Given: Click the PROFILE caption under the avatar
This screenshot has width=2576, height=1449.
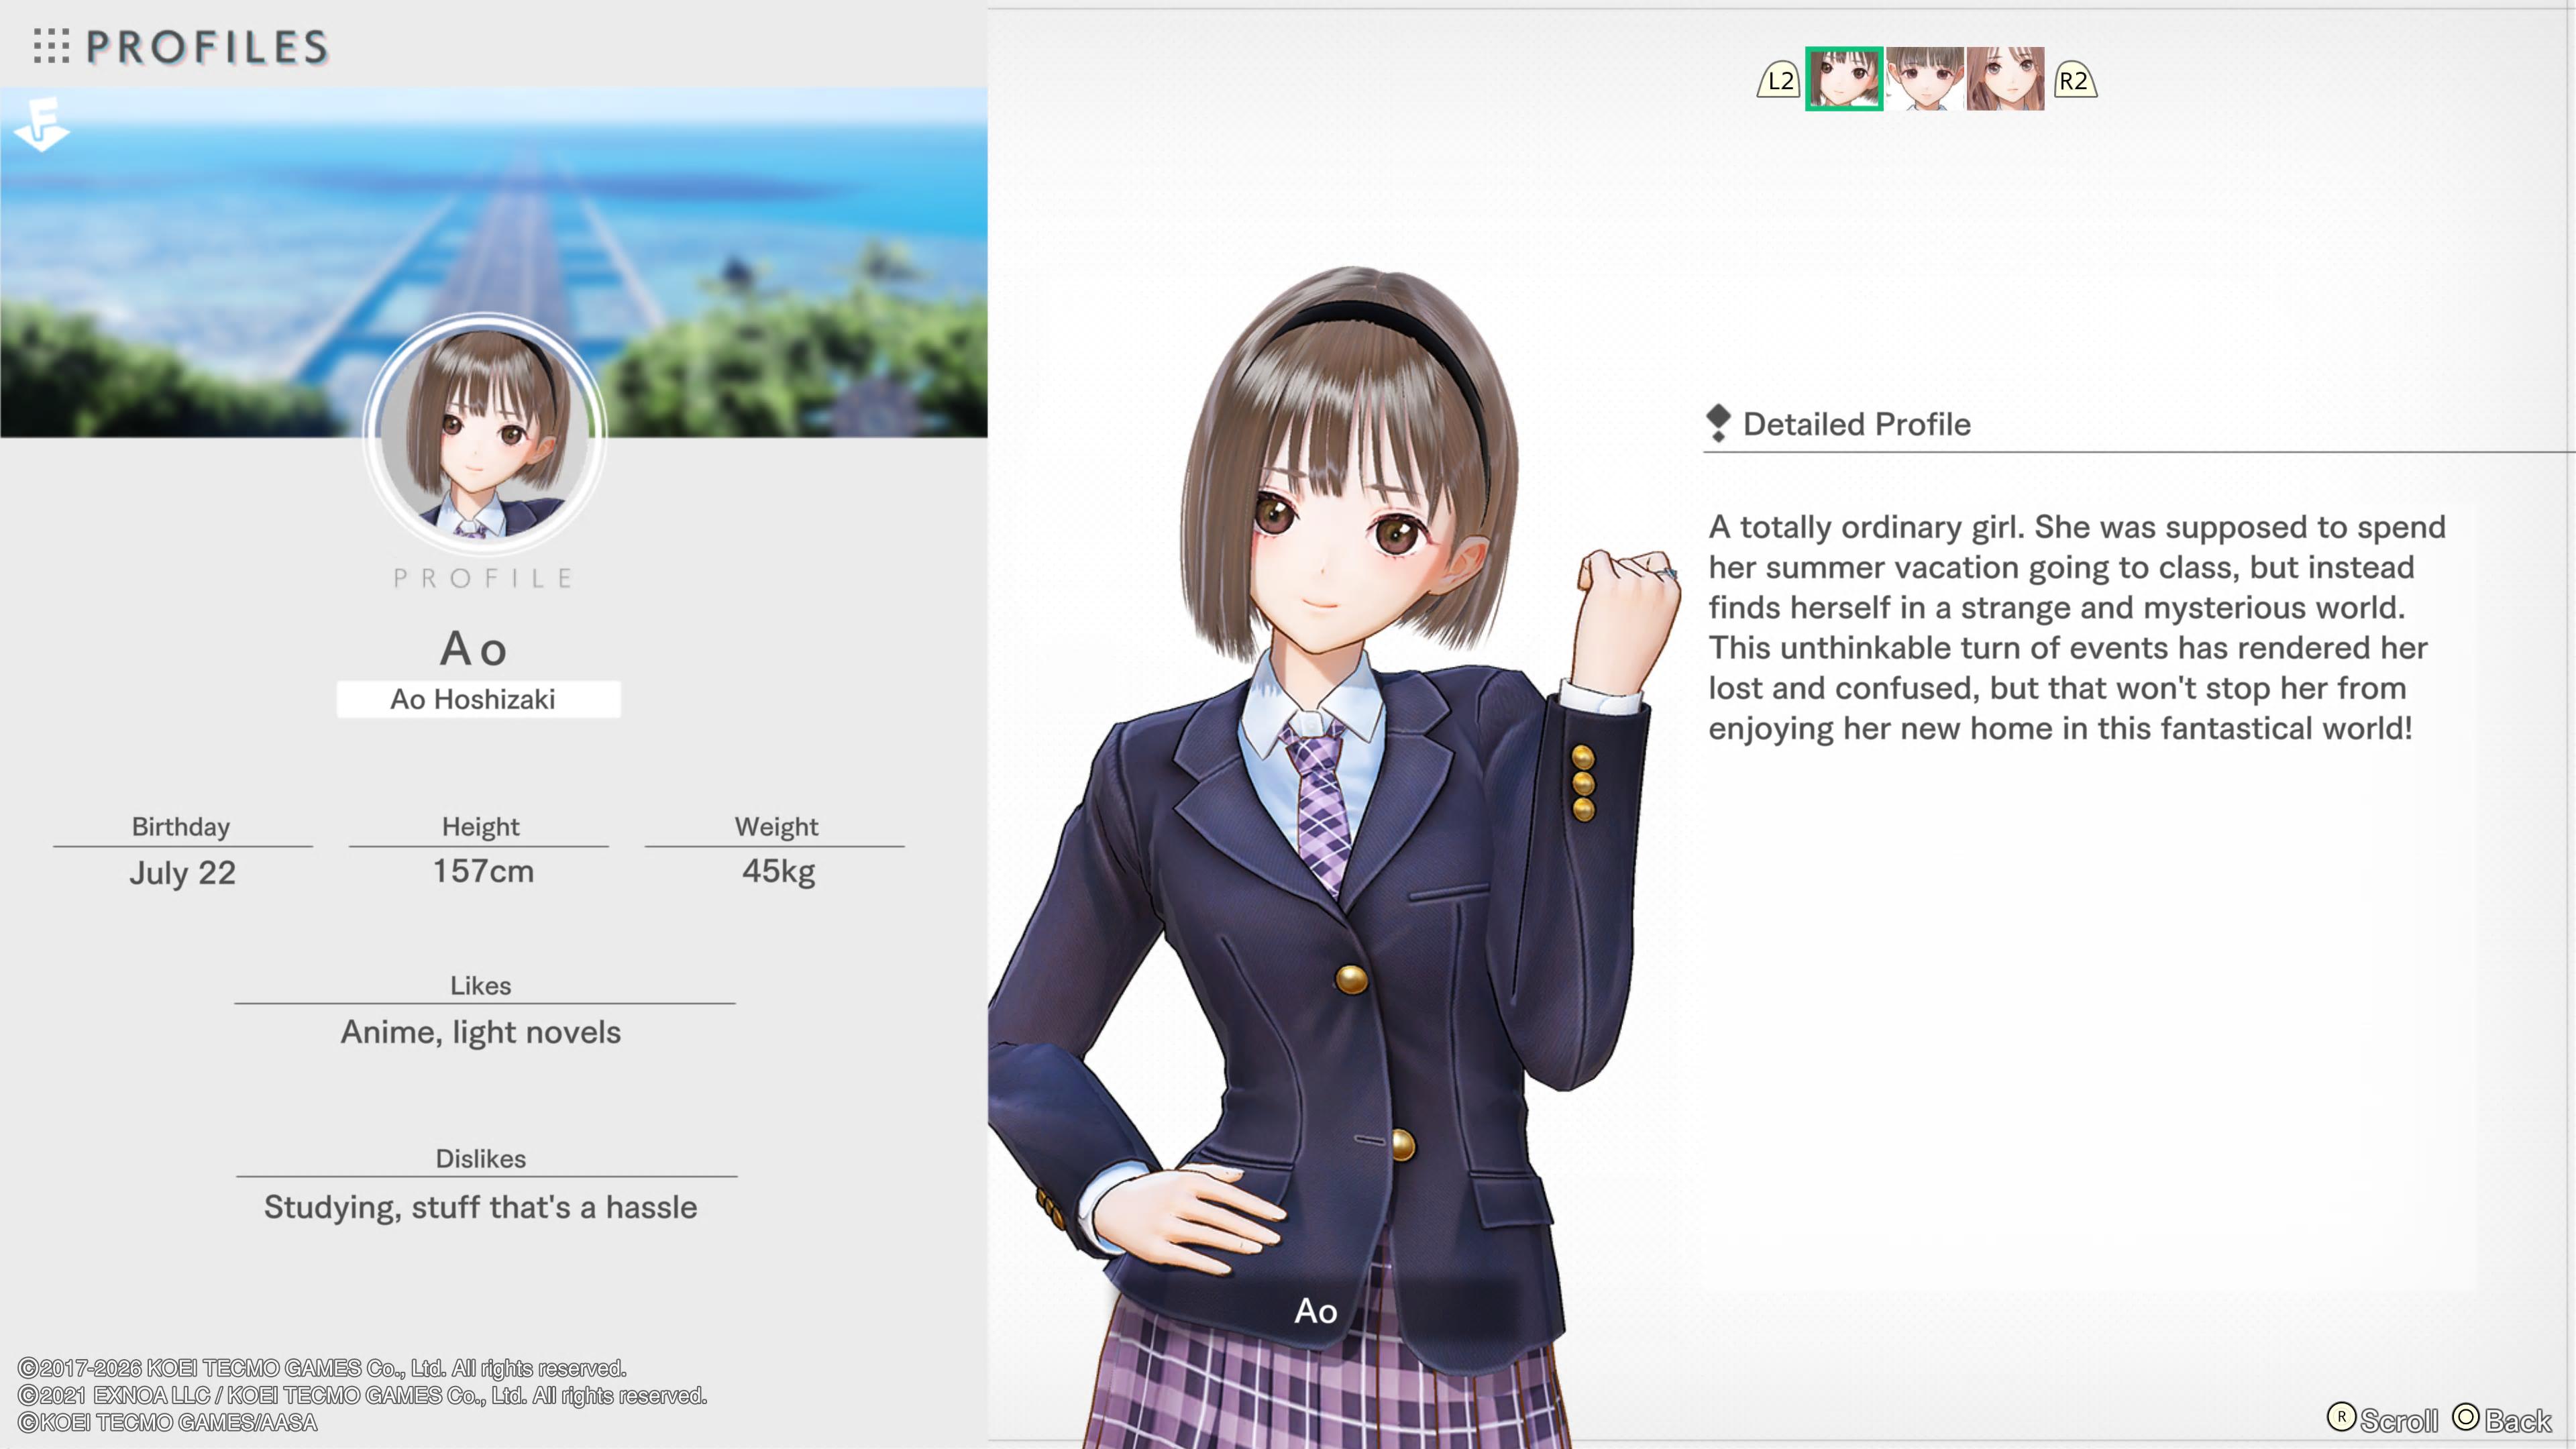Looking at the screenshot, I should tap(483, 578).
